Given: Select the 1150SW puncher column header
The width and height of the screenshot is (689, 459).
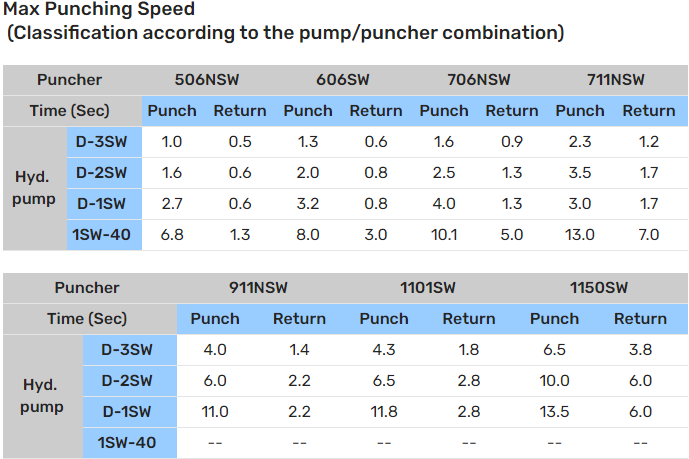Looking at the screenshot, I should [x=598, y=288].
